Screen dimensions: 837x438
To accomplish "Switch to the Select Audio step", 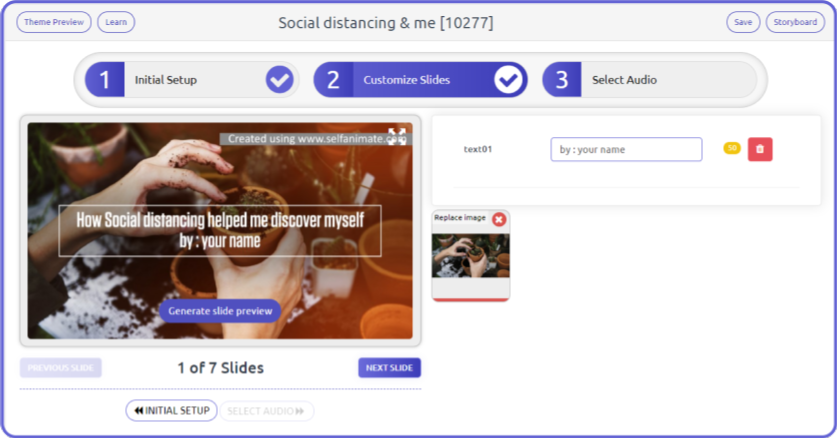I will [624, 79].
